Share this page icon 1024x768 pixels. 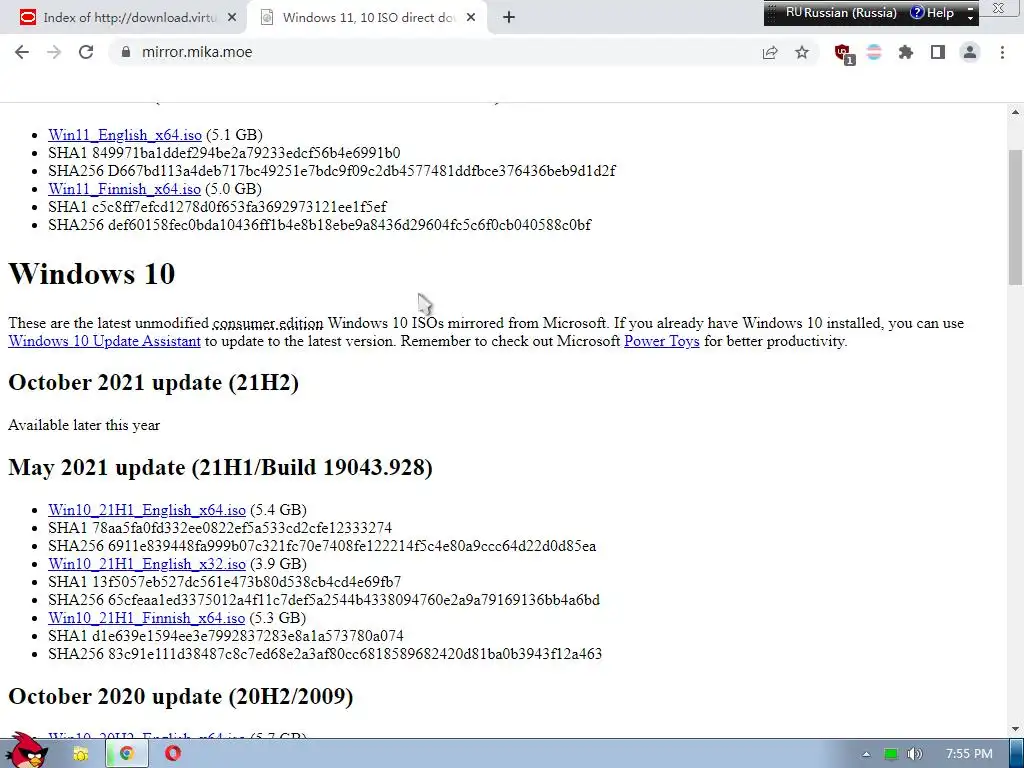point(770,52)
